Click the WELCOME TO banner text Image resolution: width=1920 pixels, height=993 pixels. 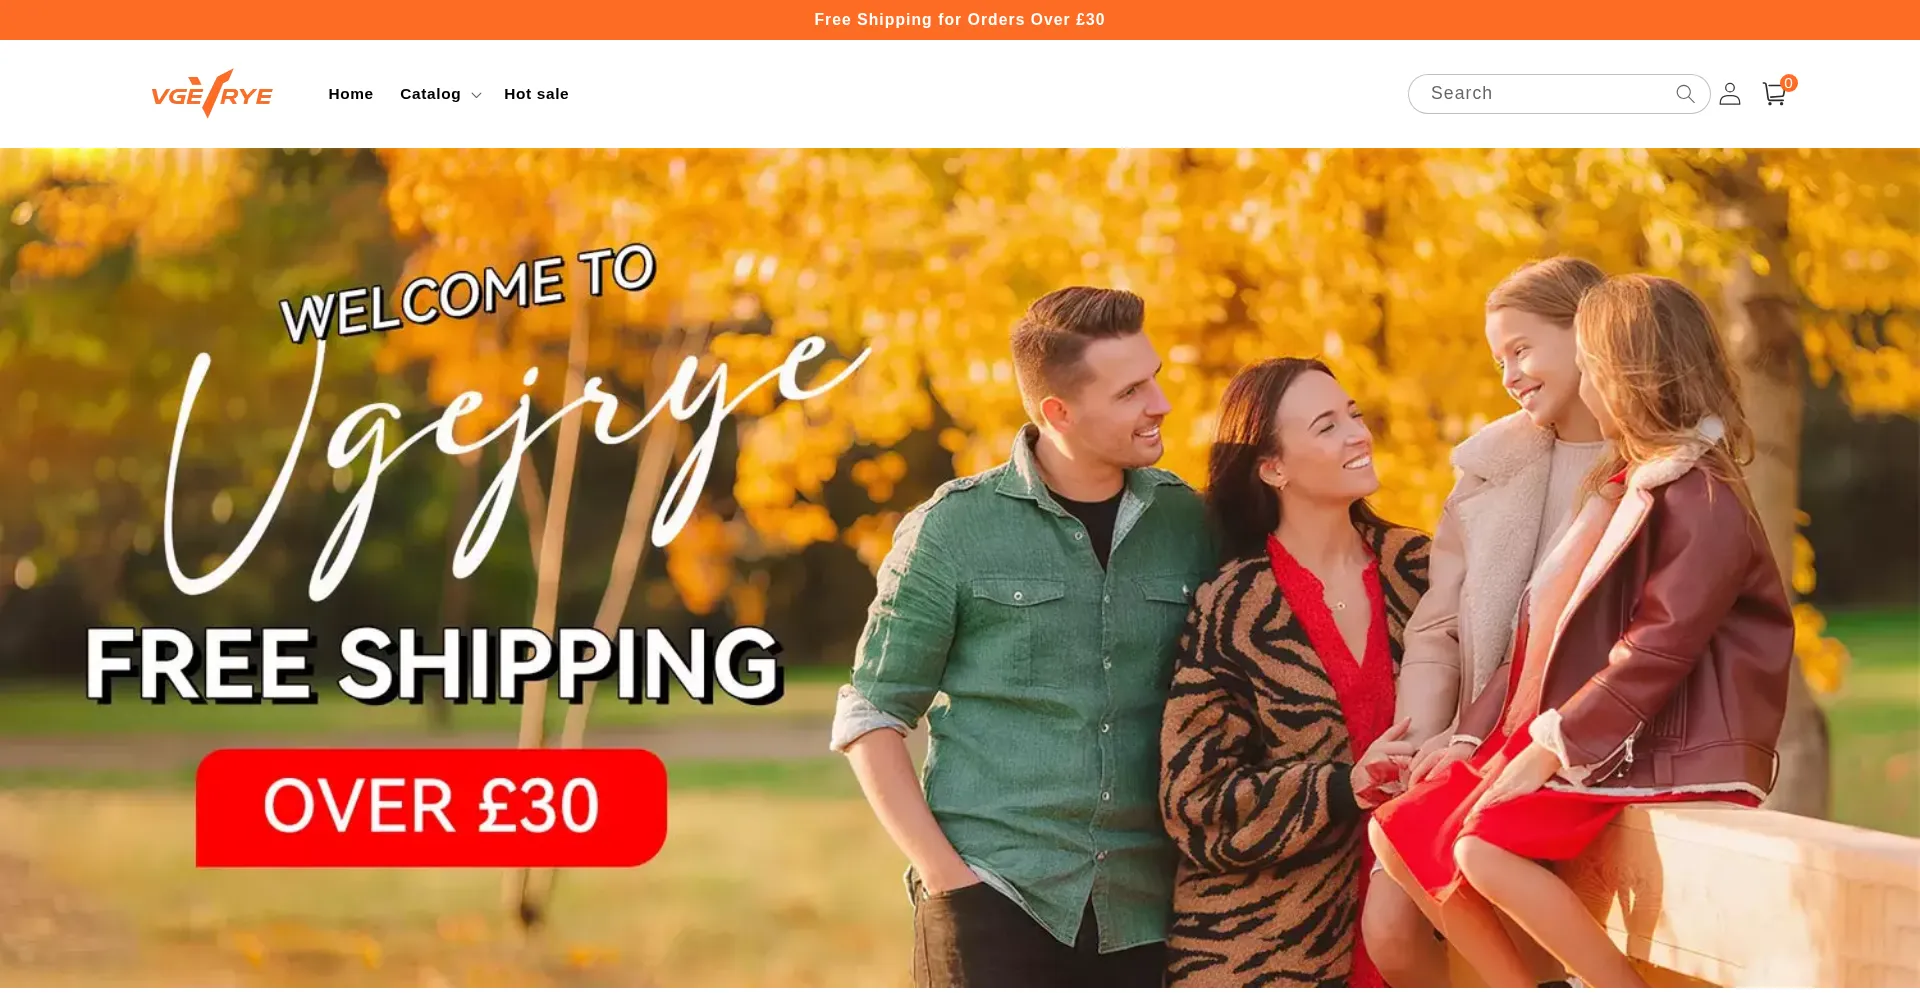[467, 293]
